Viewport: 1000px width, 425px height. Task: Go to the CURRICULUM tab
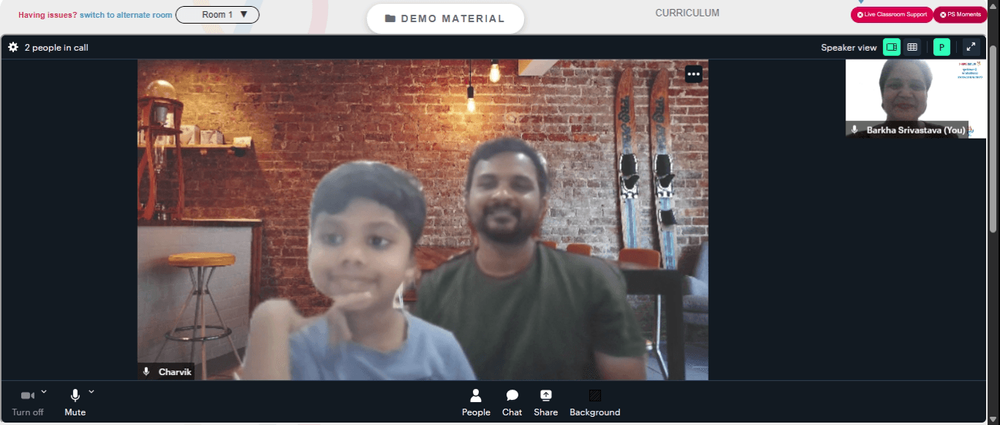[687, 13]
